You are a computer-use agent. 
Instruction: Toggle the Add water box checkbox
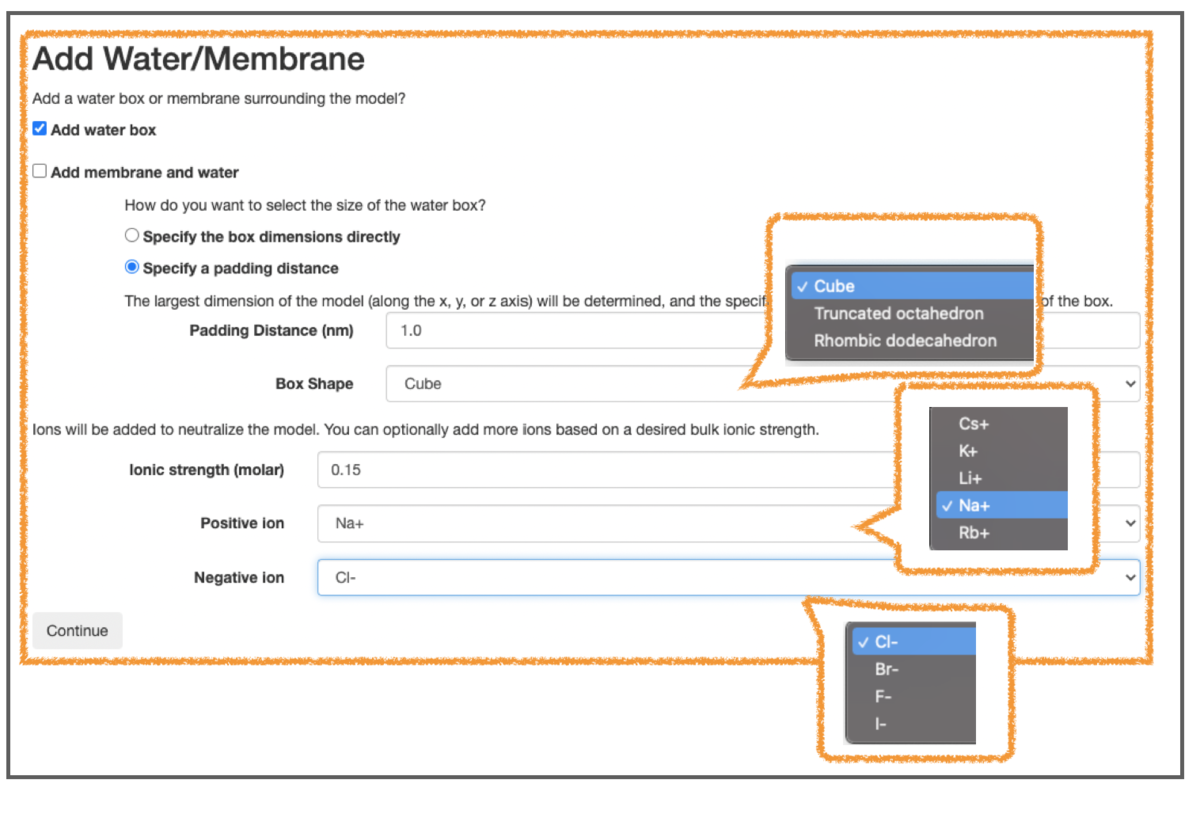40,129
